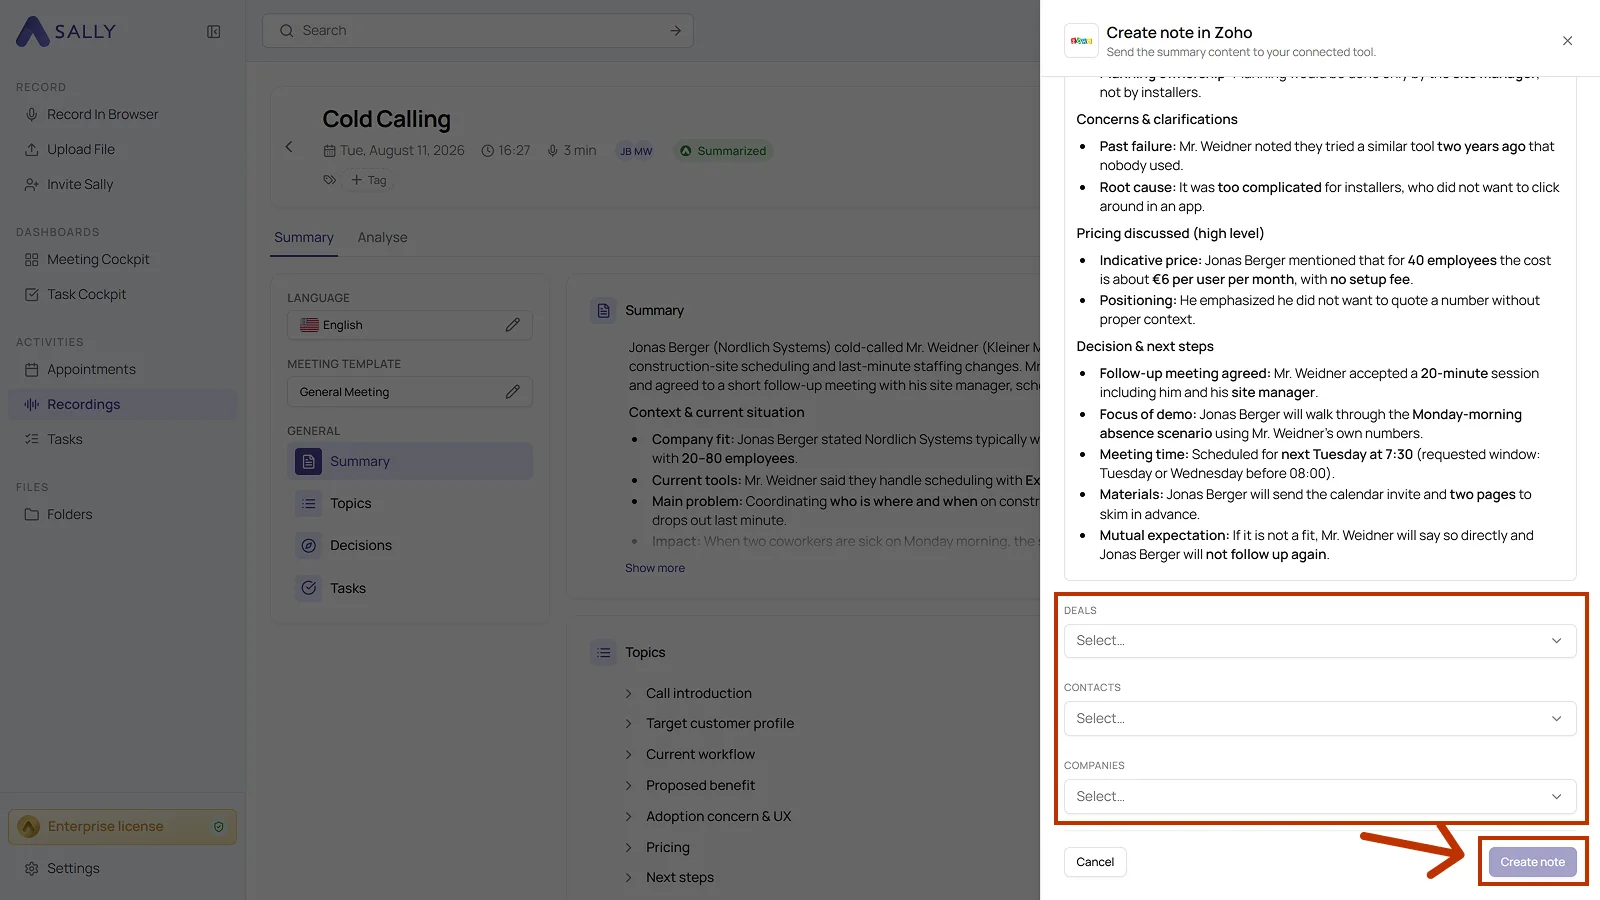Image resolution: width=1600 pixels, height=900 pixels.
Task: Click the Summary card document icon
Action: click(x=604, y=311)
